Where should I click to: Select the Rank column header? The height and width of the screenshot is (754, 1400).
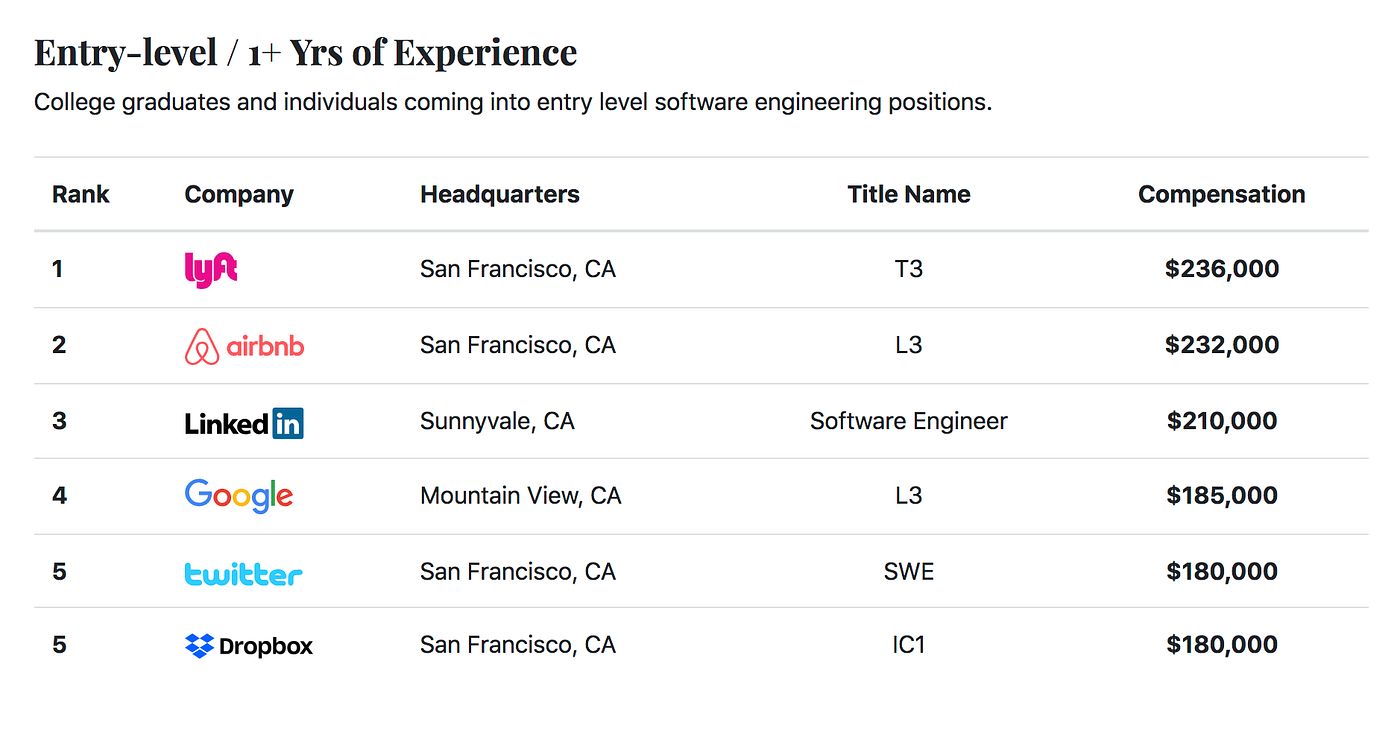pos(81,194)
